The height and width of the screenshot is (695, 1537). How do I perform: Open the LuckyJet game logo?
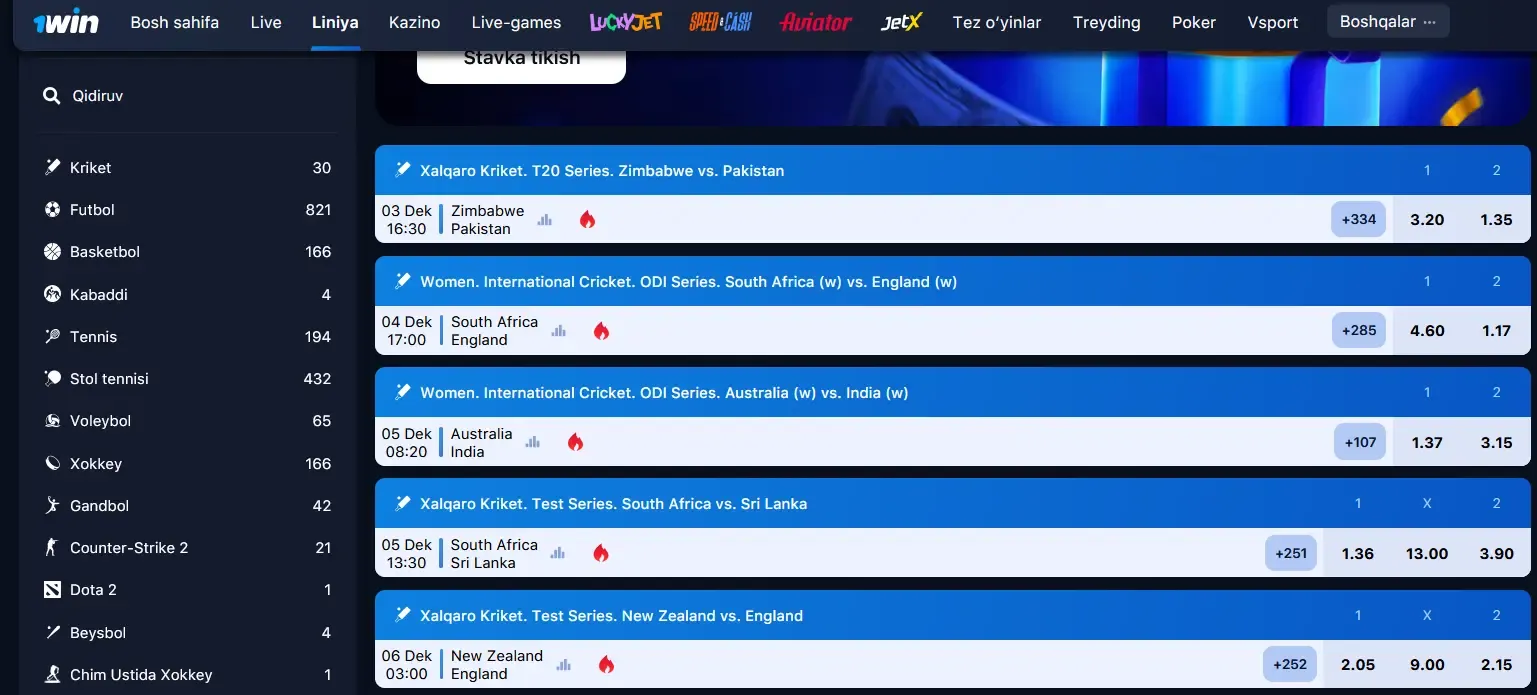point(625,22)
